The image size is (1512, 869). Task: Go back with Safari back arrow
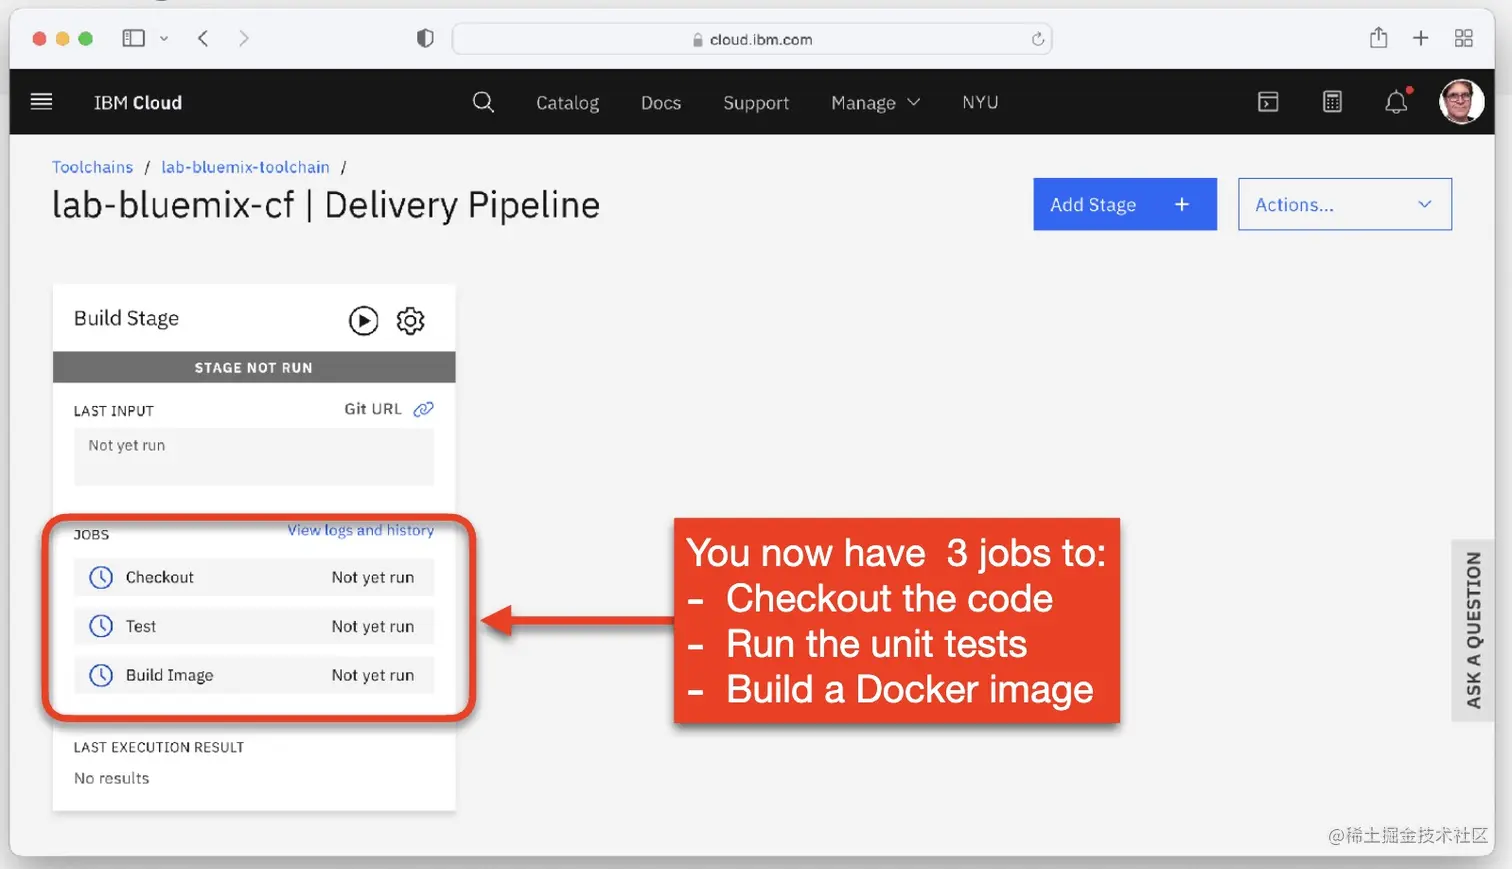(x=203, y=38)
